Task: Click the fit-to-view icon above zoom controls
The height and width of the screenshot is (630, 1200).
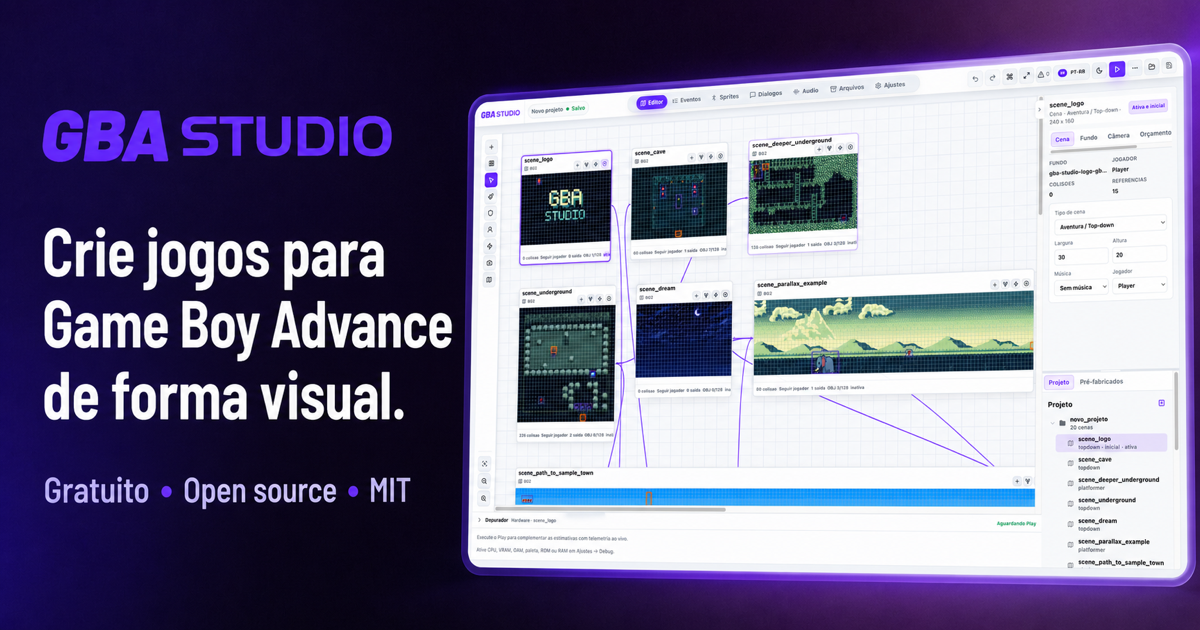Action: [x=484, y=464]
